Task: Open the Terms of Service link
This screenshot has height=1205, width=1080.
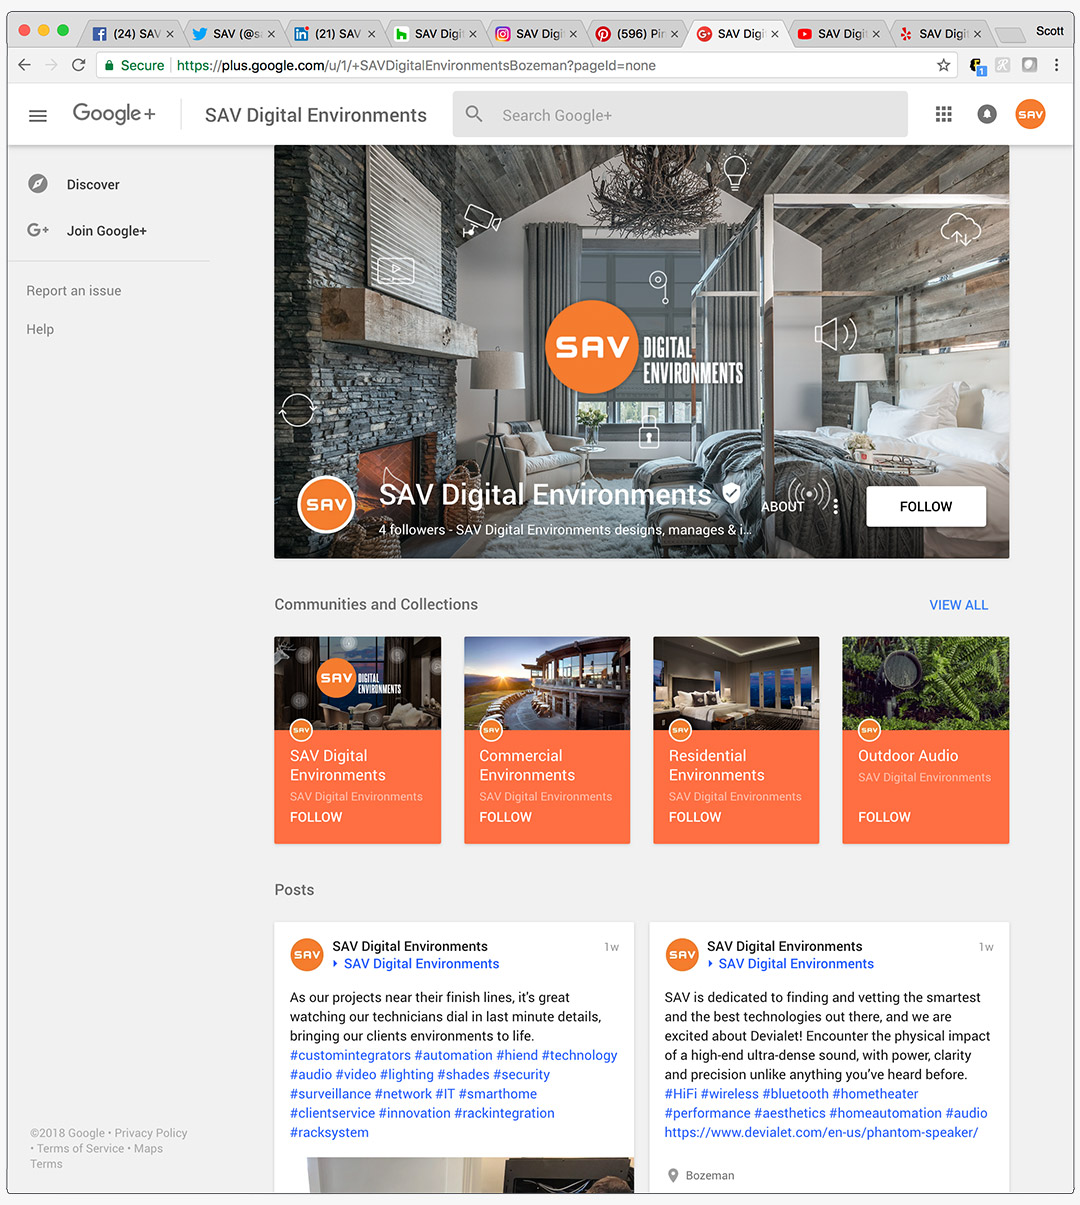Action: pyautogui.click(x=81, y=1148)
